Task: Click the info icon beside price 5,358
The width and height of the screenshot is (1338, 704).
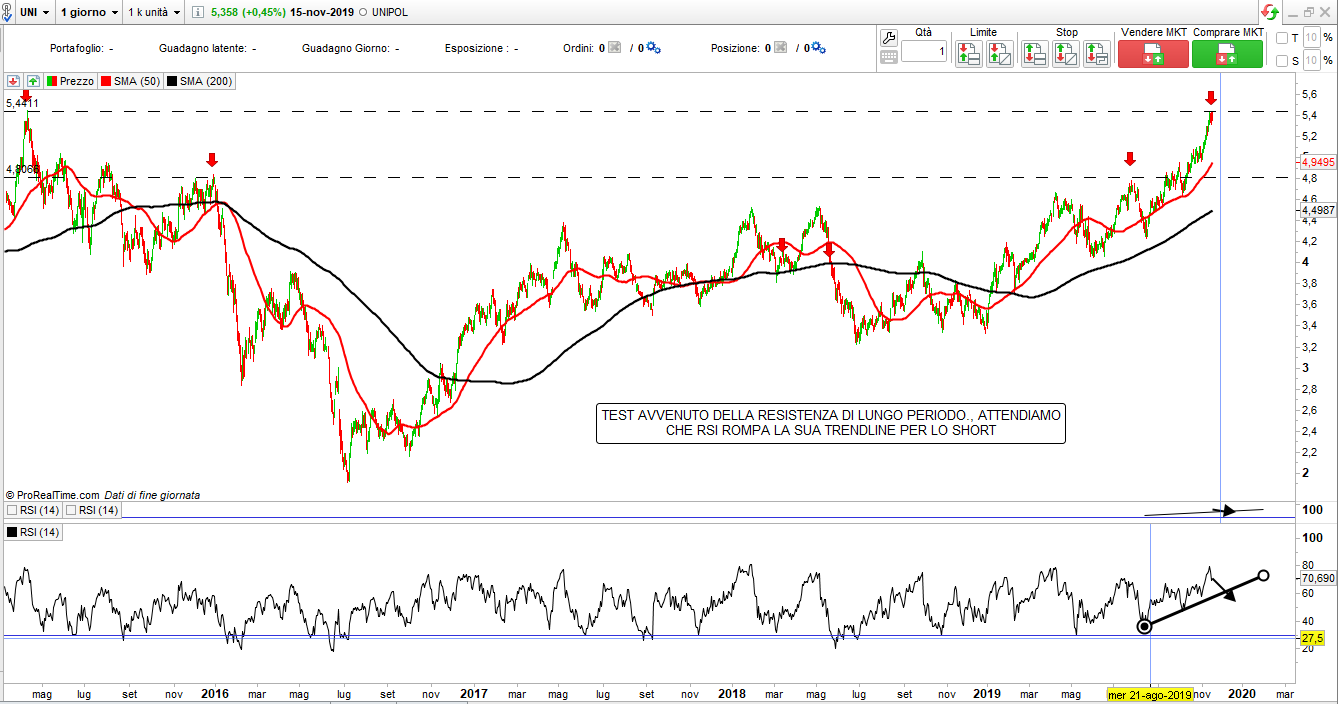Action: coord(198,13)
